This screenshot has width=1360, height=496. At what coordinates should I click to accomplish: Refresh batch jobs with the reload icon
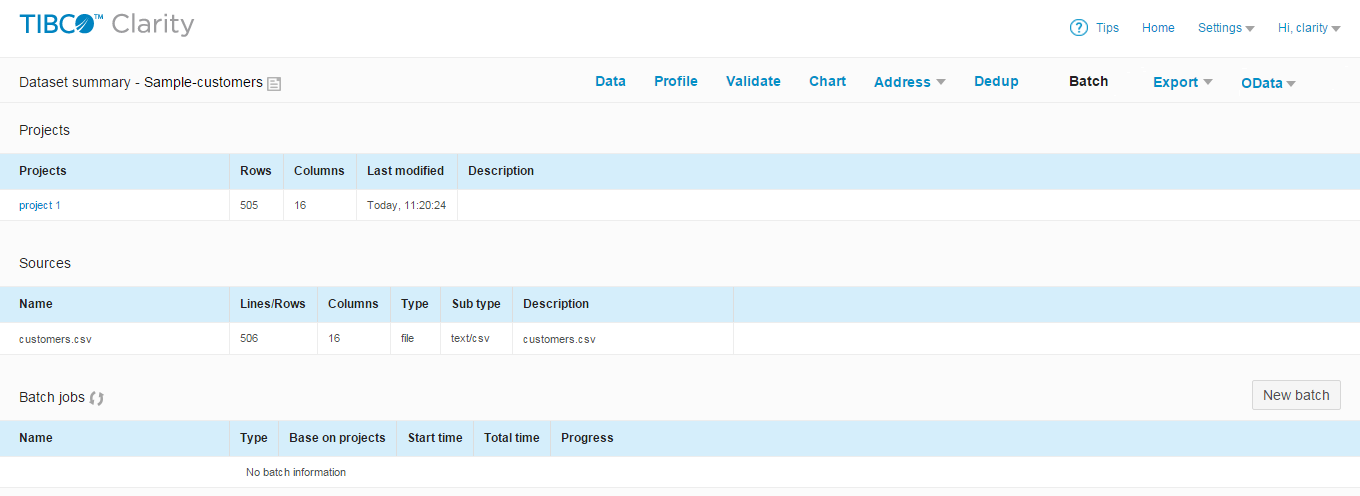(96, 398)
